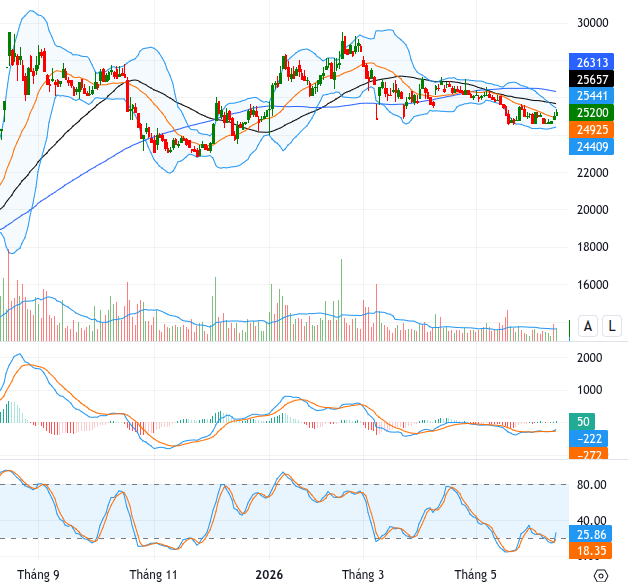Click the Tháng 3 time axis label
This screenshot has width=628, height=582.
click(x=363, y=574)
